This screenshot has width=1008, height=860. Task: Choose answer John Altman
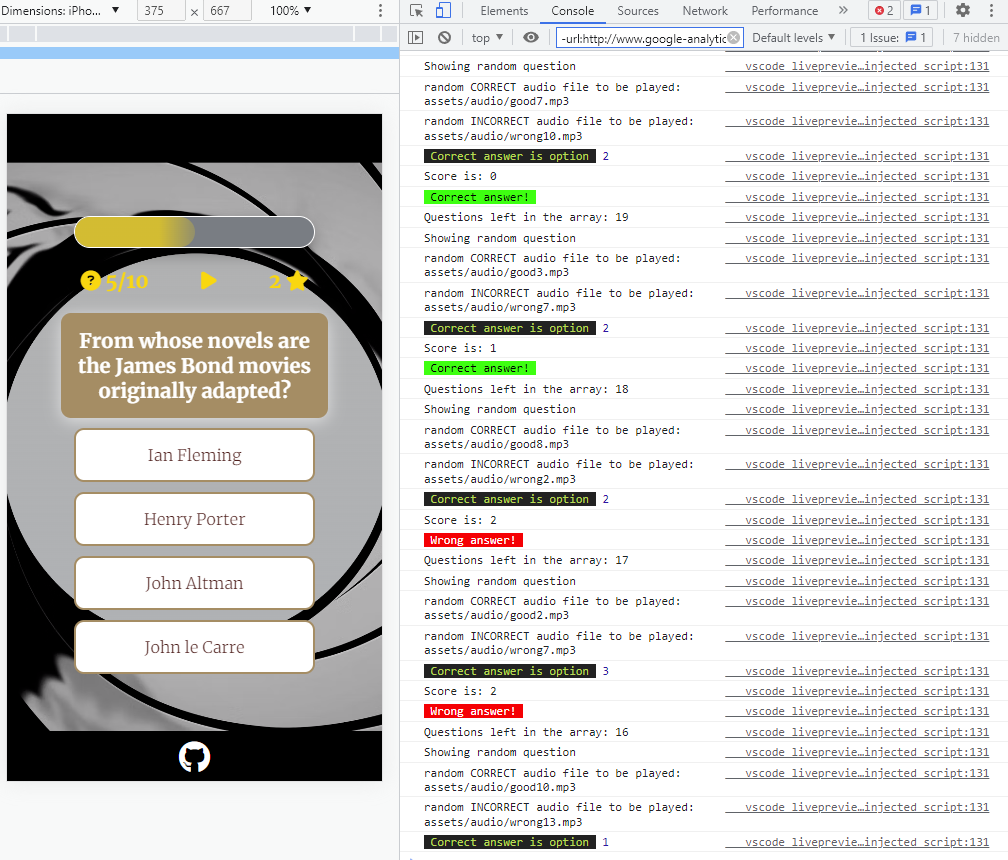(x=194, y=583)
